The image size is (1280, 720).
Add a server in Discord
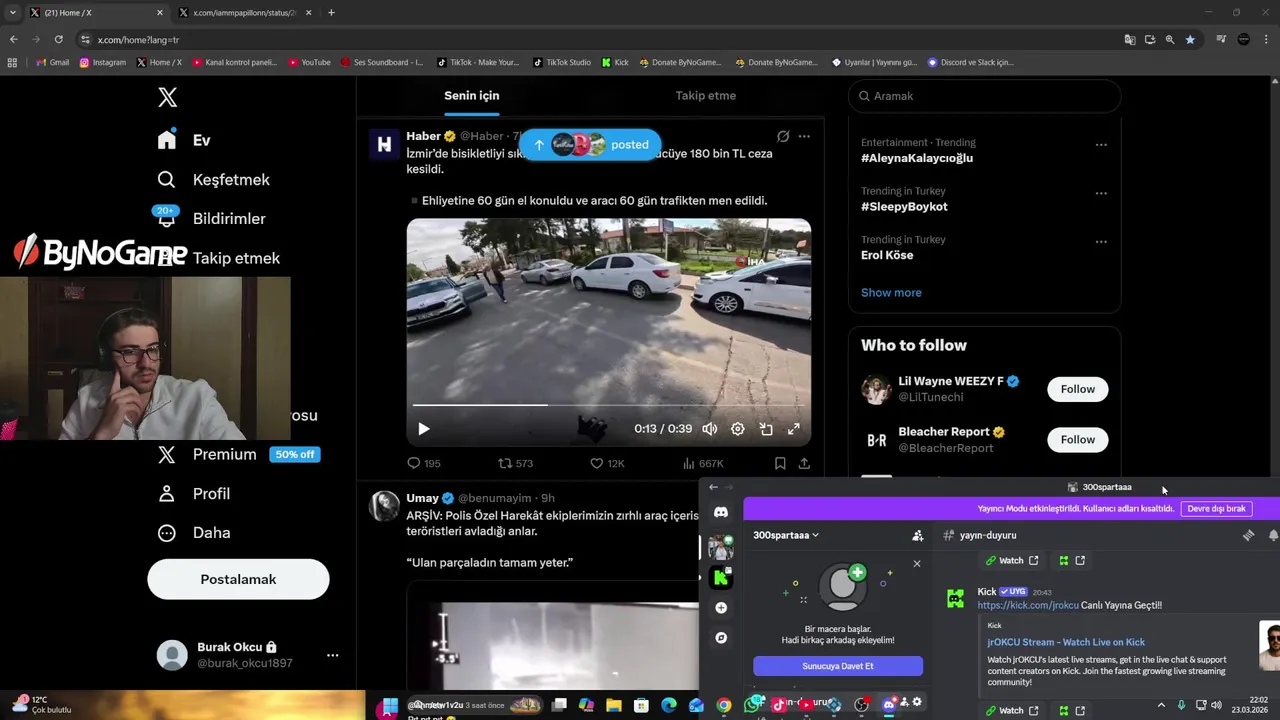(x=720, y=607)
